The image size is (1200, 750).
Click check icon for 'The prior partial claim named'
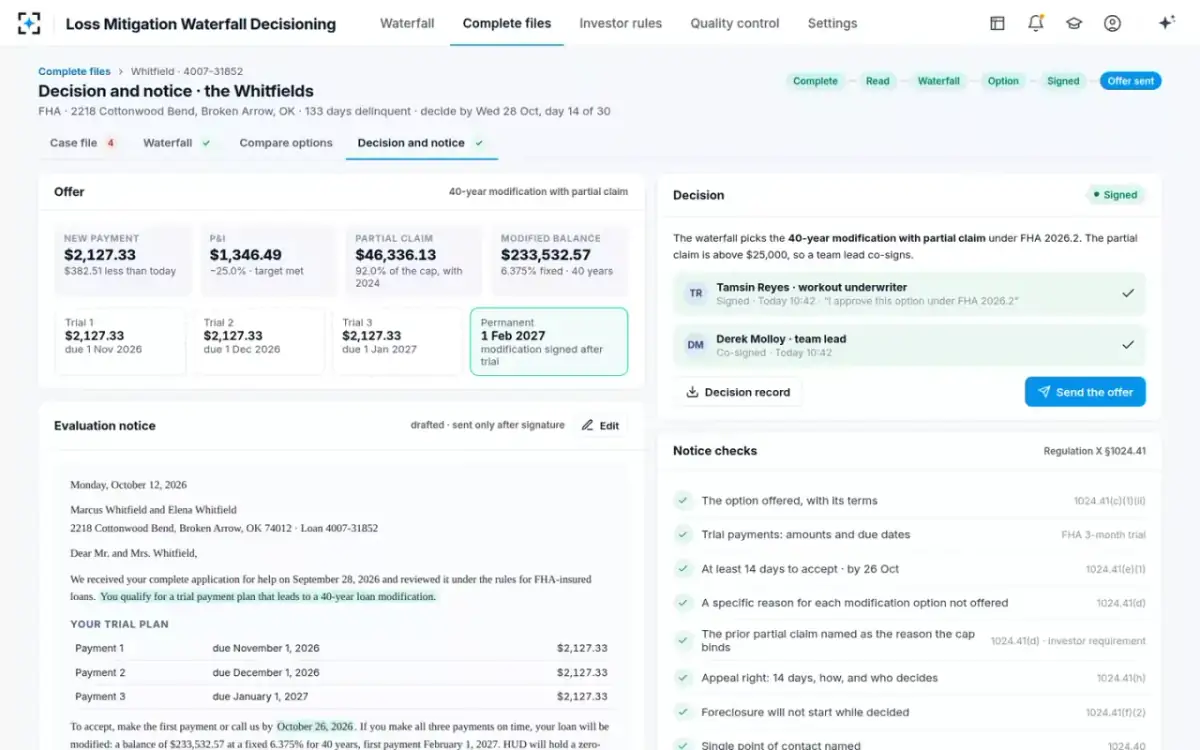click(x=682, y=640)
